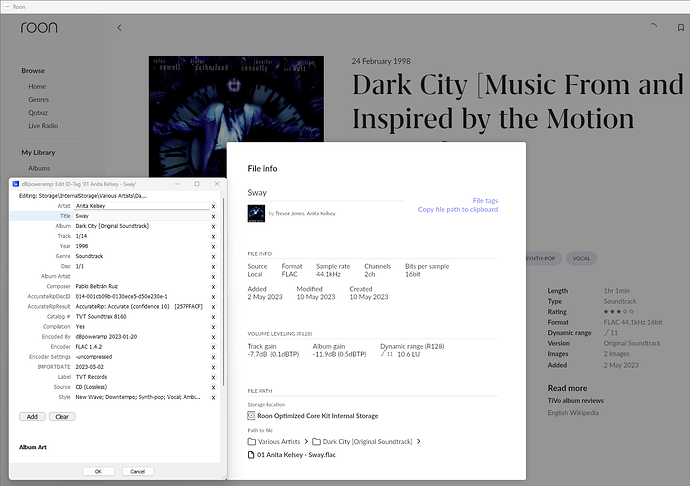The width and height of the screenshot is (690, 486).
Task: Delete the Composer tag using its X
Action: click(213, 286)
